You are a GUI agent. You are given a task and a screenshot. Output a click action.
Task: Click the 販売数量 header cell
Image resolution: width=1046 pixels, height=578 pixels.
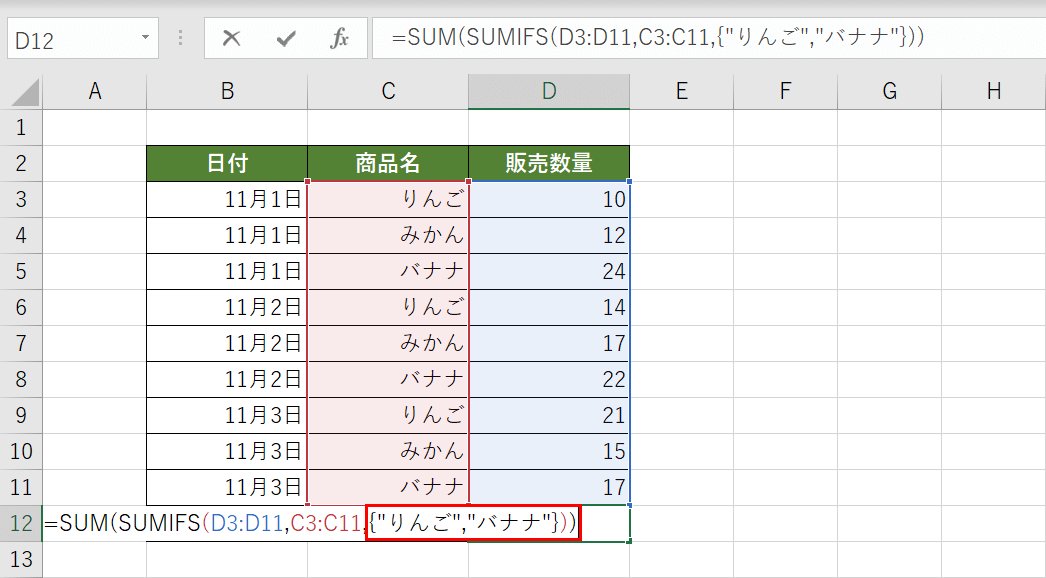(x=549, y=164)
